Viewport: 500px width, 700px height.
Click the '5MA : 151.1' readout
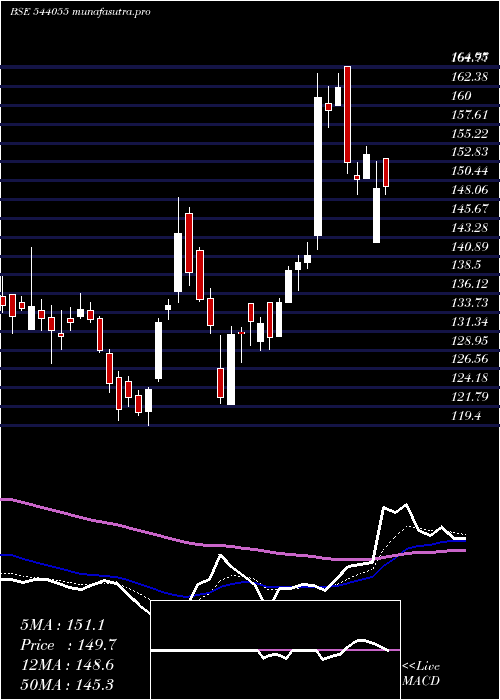coord(62,625)
